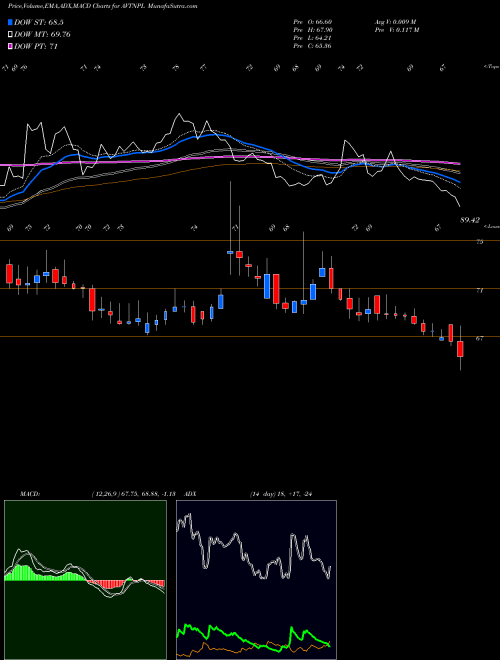The width and height of the screenshot is (500, 660).
Task: Click the tallest-wick blue candle near 75 level
Action: point(230,252)
